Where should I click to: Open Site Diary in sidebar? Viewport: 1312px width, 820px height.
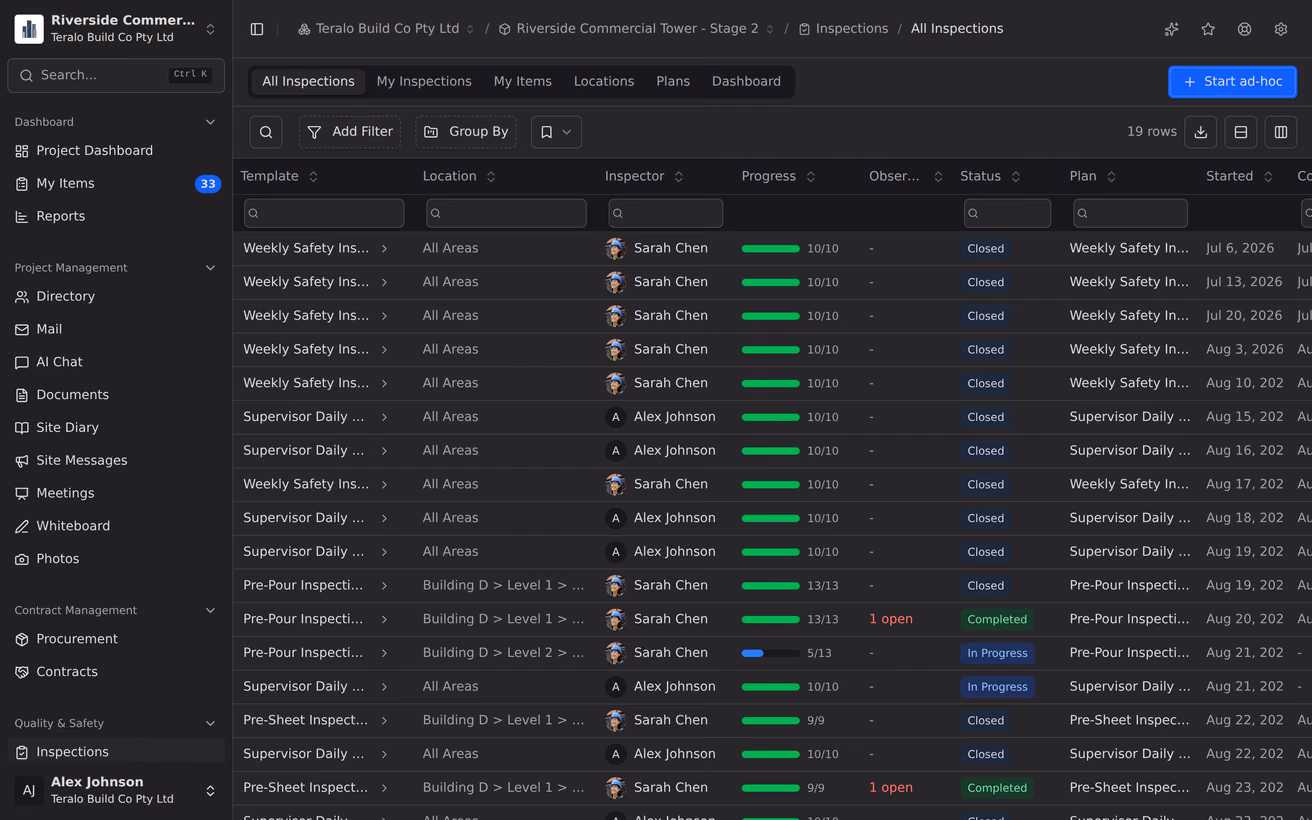point(116,428)
